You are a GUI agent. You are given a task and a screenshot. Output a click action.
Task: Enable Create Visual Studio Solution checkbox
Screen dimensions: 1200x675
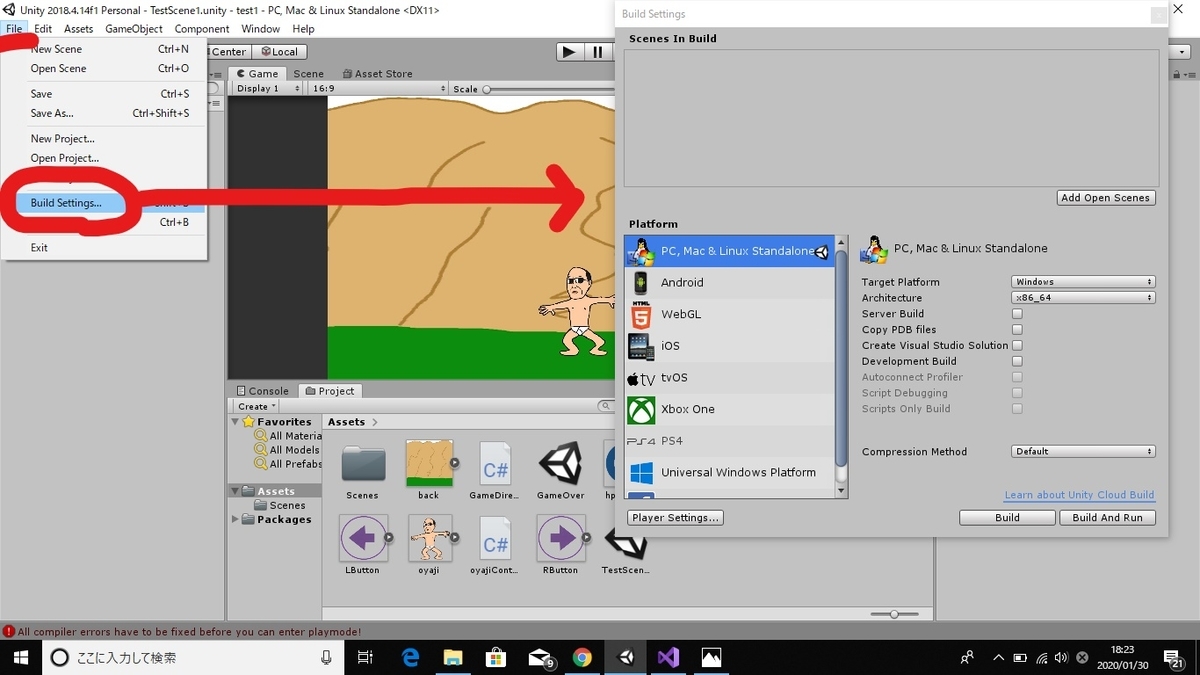[1017, 346]
